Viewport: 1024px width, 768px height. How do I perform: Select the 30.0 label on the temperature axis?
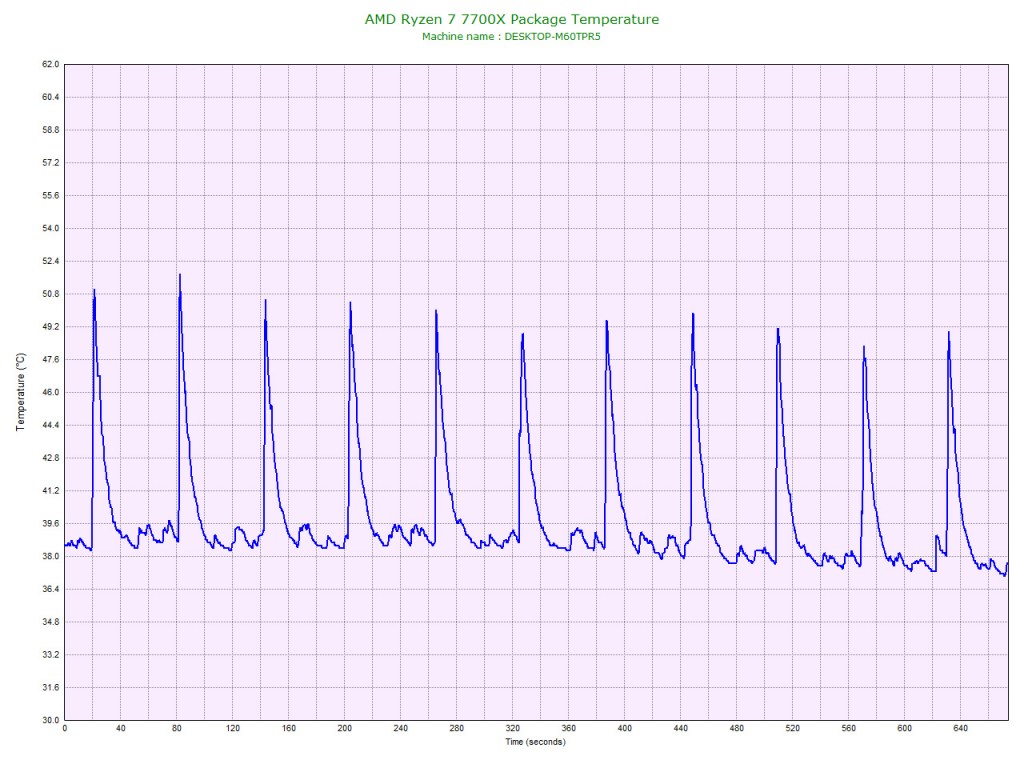pos(49,720)
